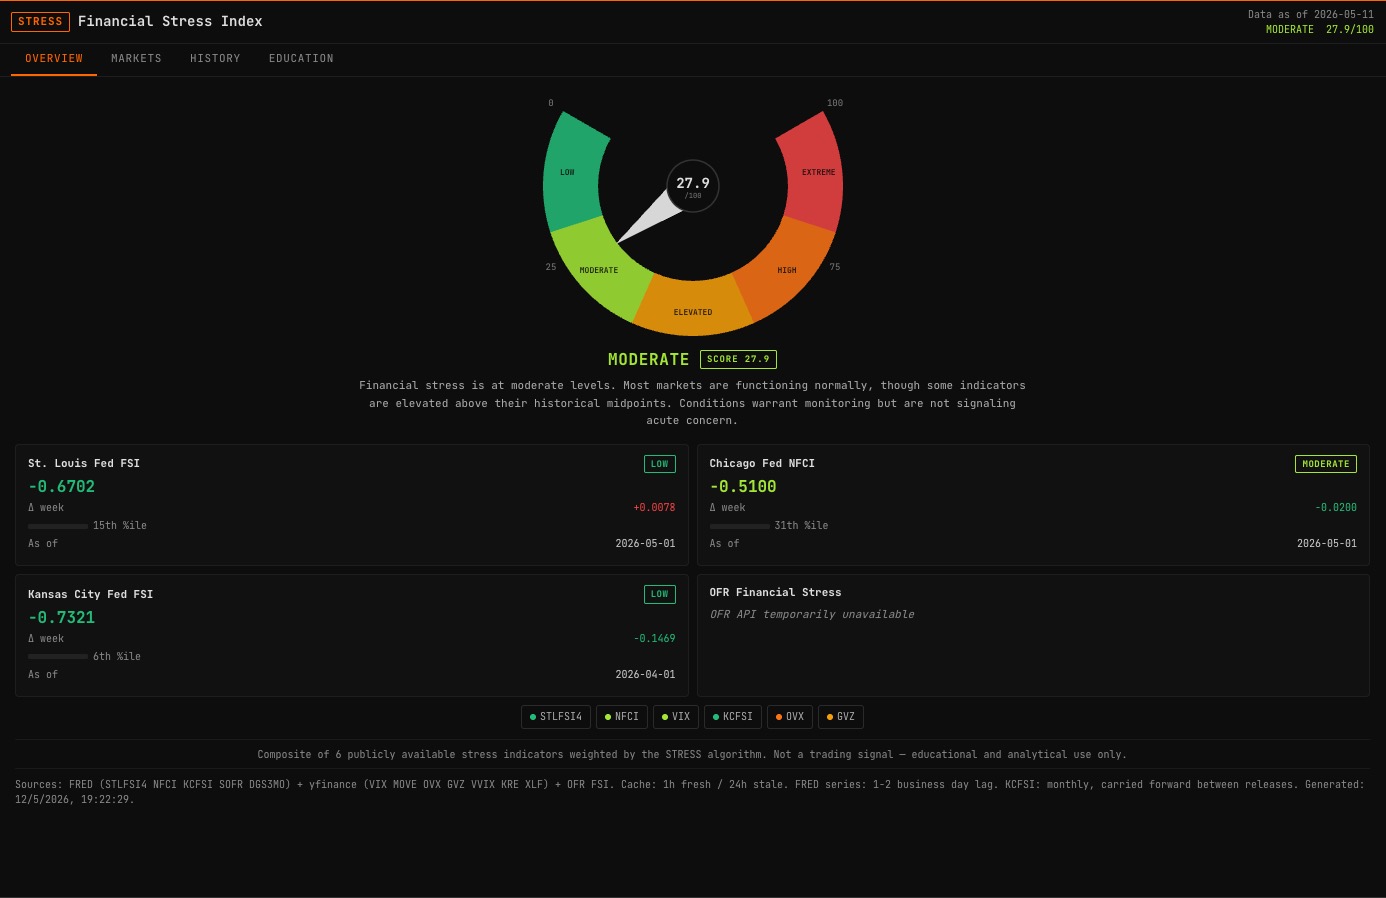Screen dimensions: 1386x898
Task: Click the Data as of 2026-05-11 text
Action: (x=1310, y=15)
